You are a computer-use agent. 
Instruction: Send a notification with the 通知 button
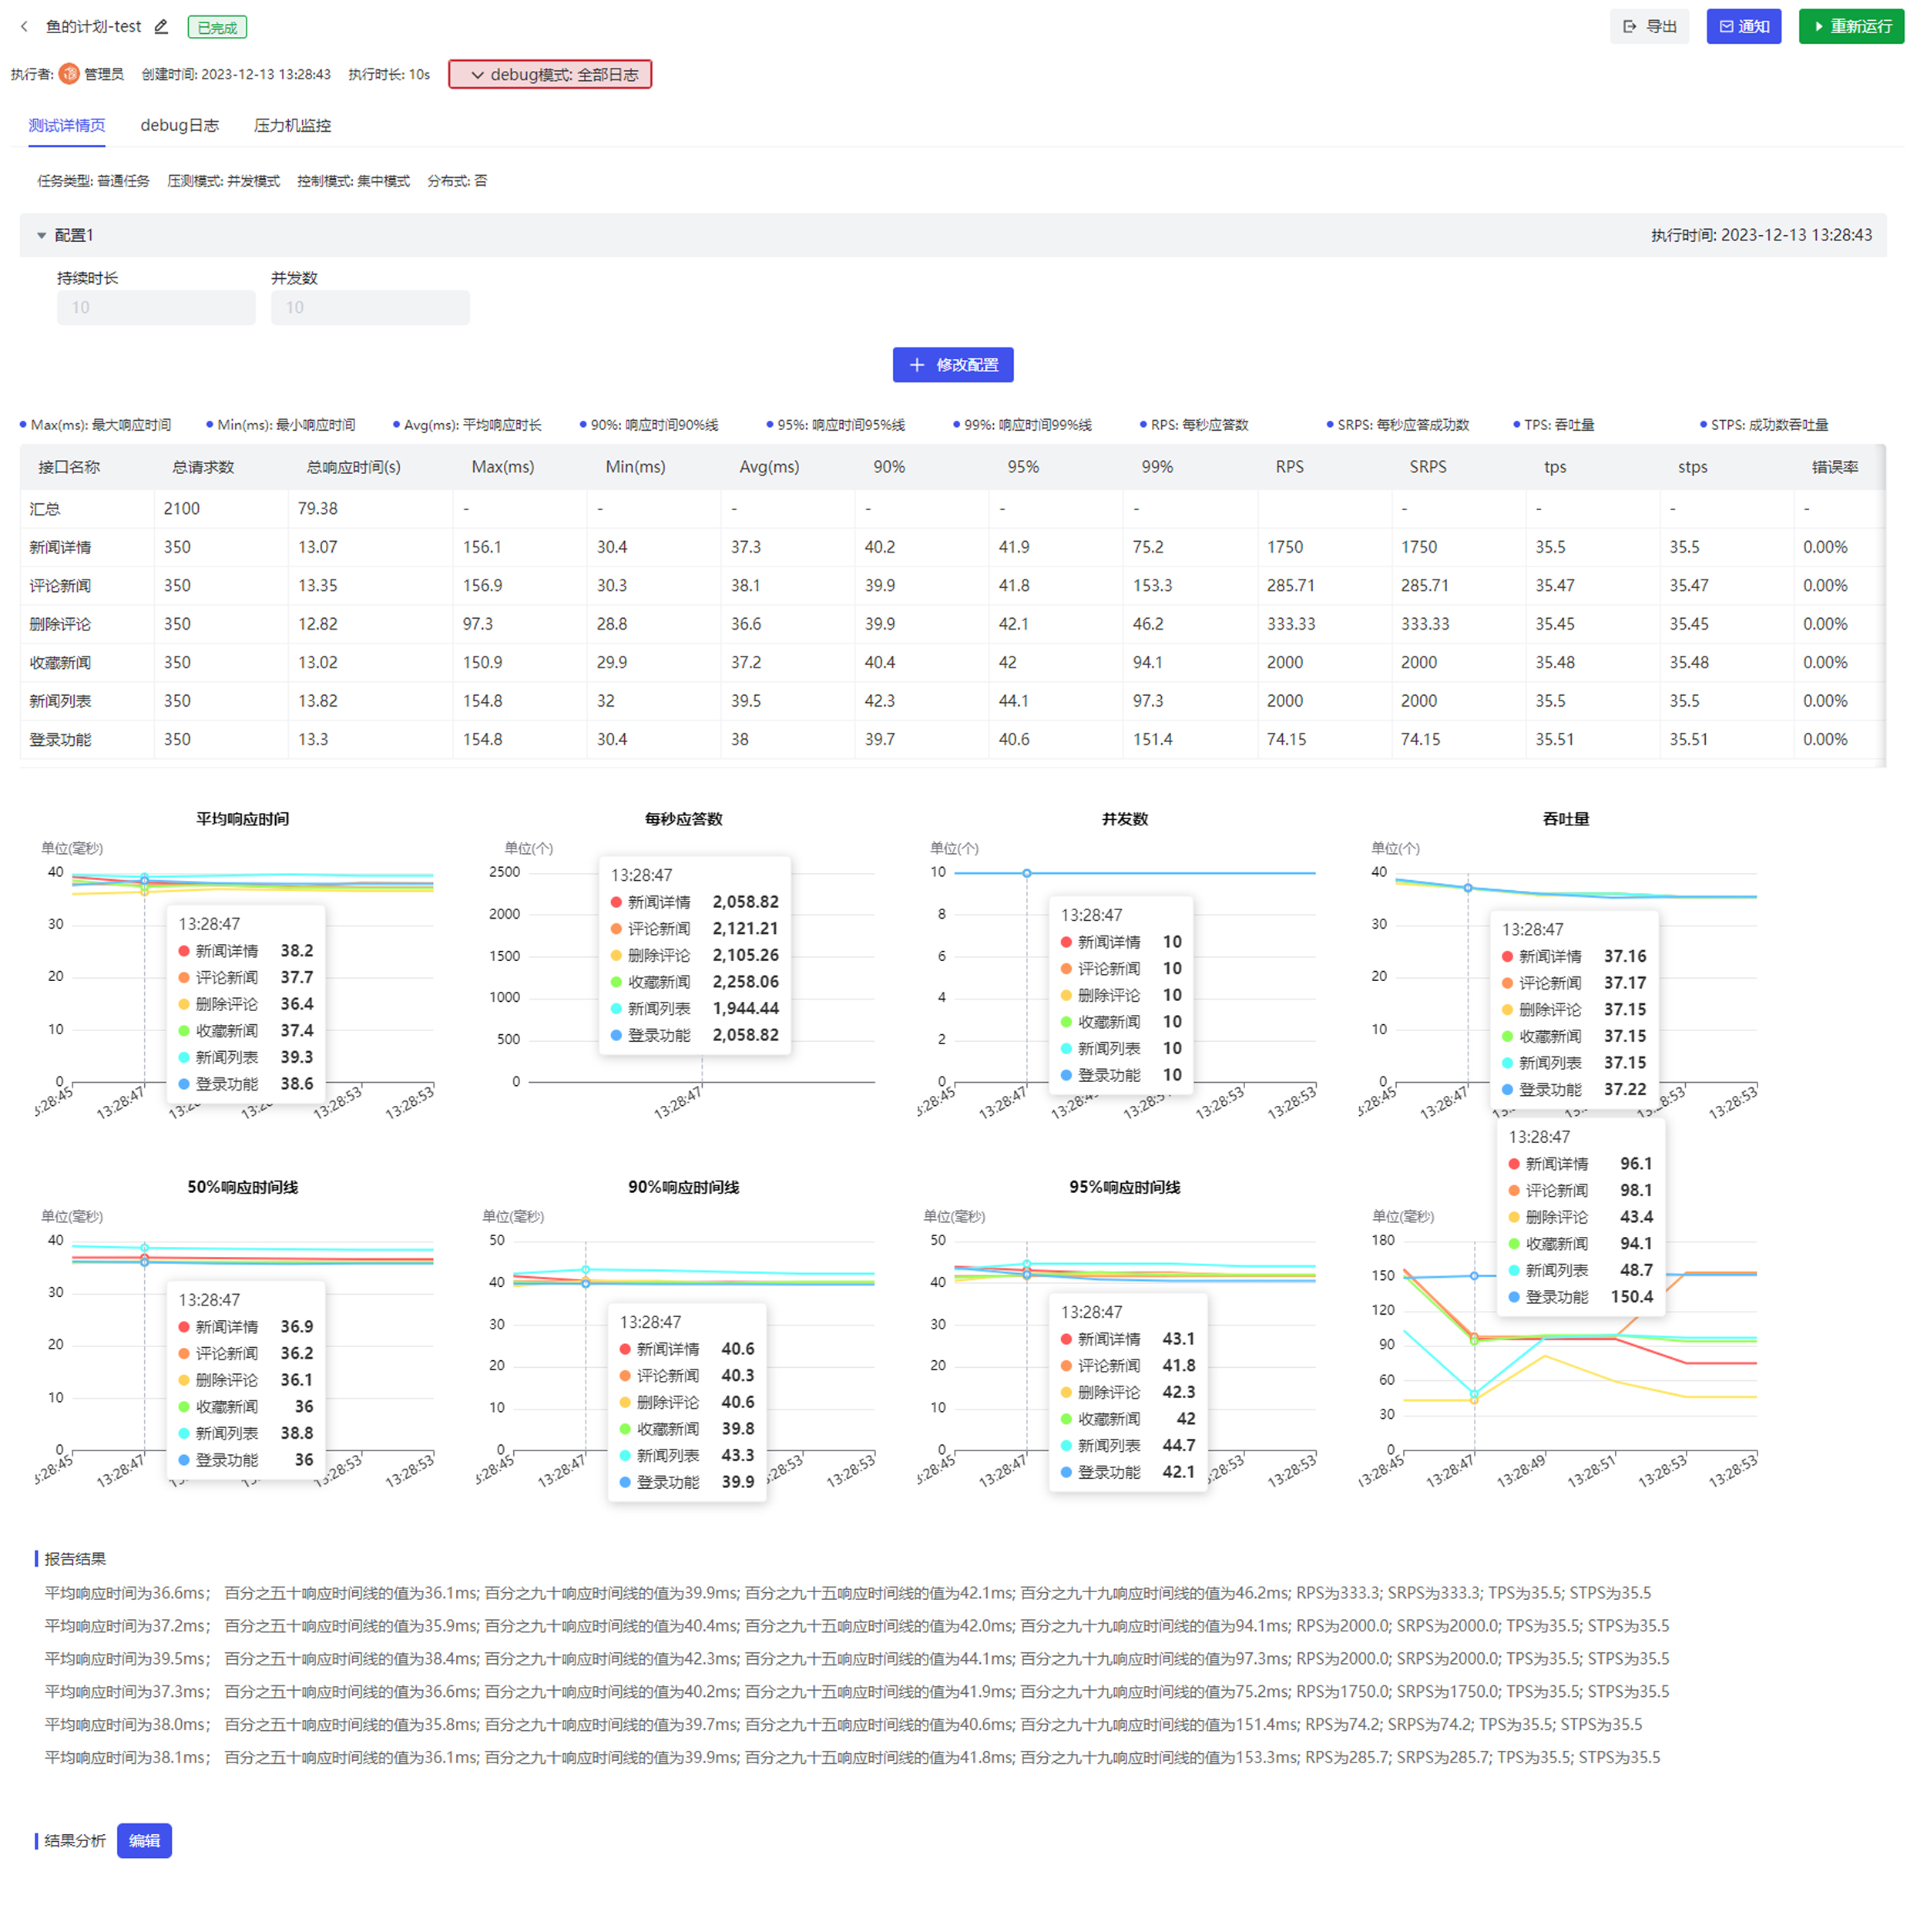tap(1743, 27)
